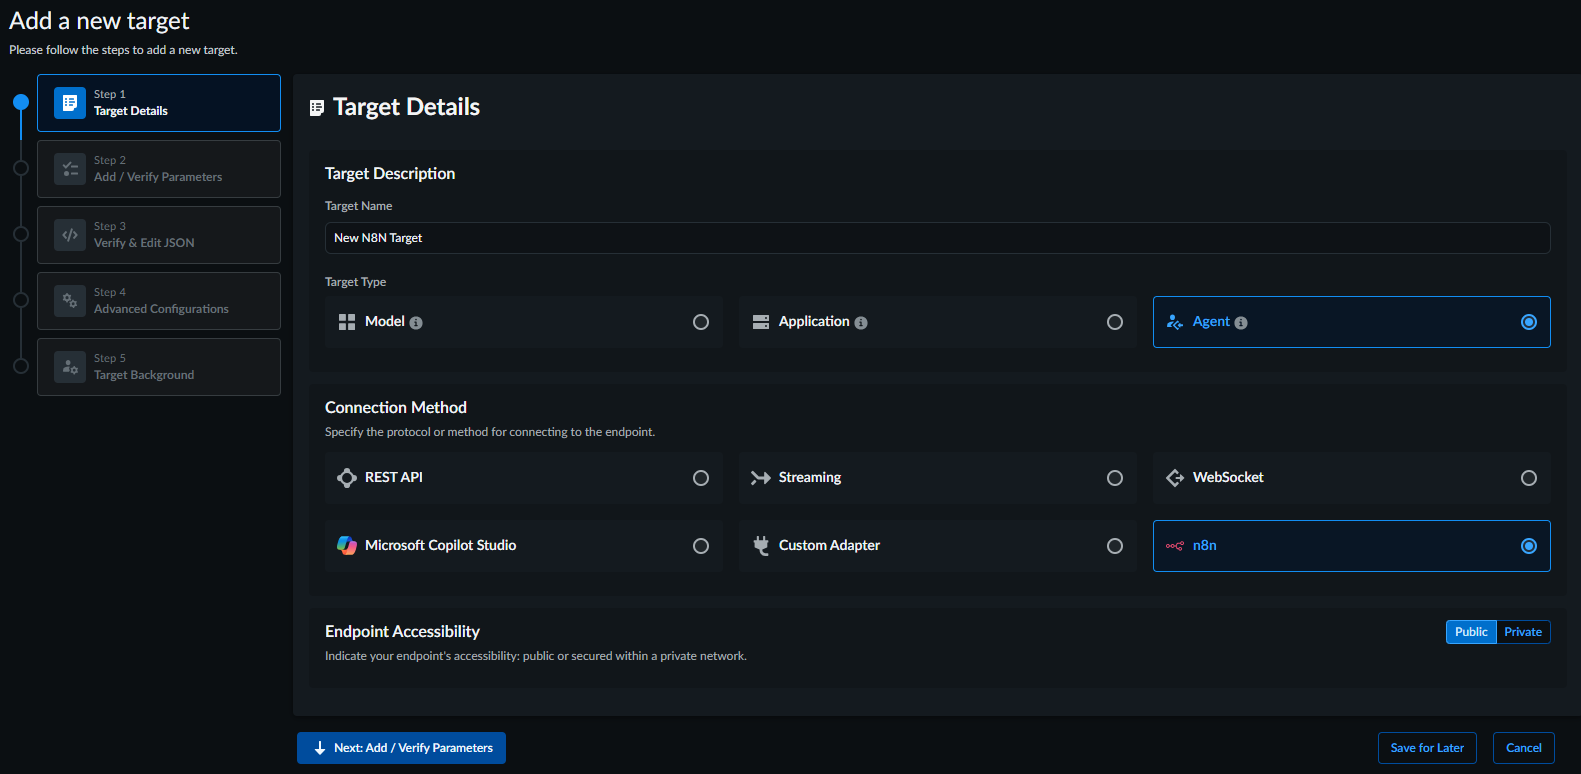Click the Cancel button
1581x774 pixels.
tap(1524, 748)
